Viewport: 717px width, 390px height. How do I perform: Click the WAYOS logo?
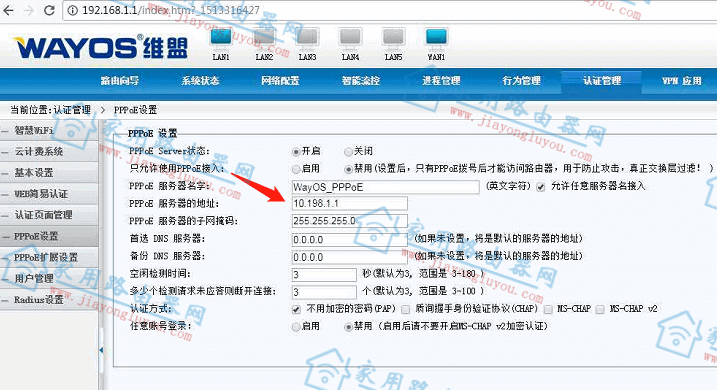(101, 48)
